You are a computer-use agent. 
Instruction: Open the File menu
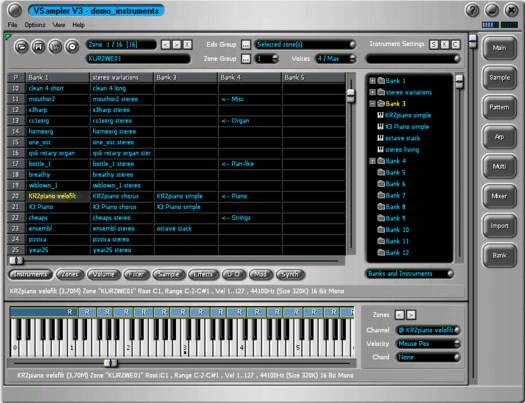(12, 25)
